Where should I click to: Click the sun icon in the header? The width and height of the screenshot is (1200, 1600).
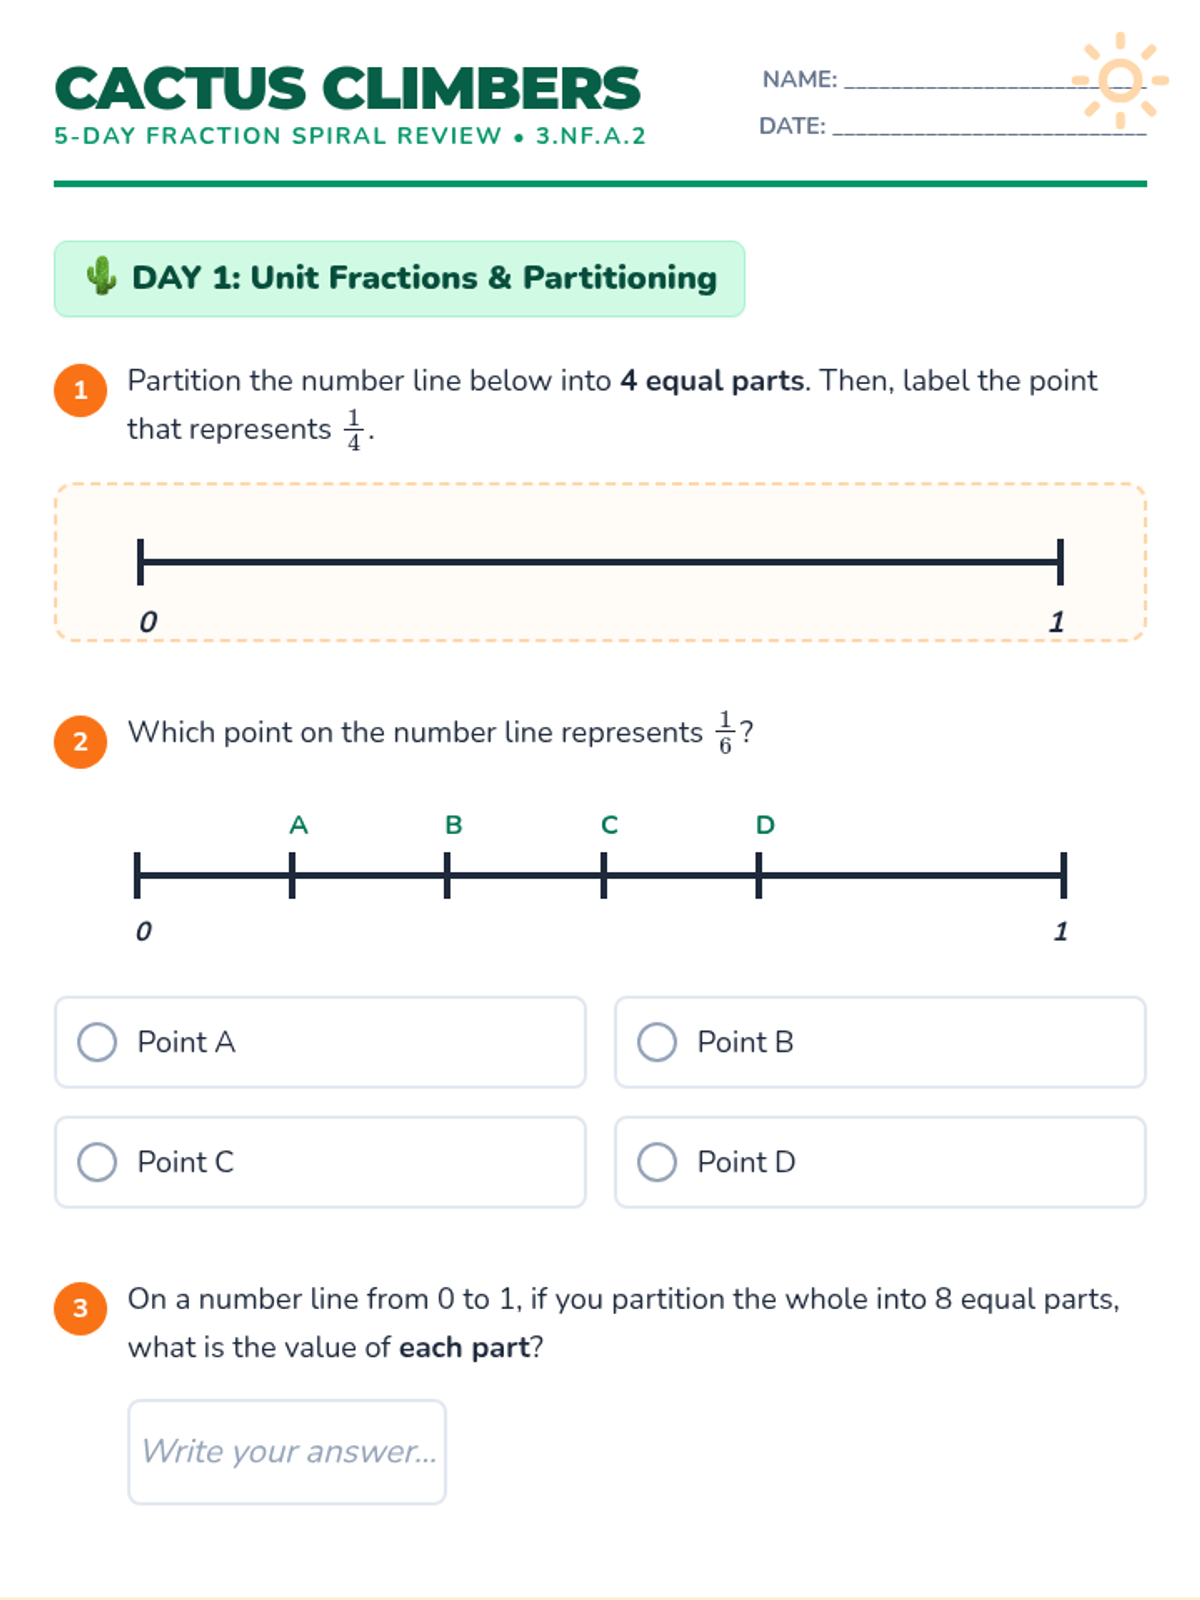tap(1120, 80)
